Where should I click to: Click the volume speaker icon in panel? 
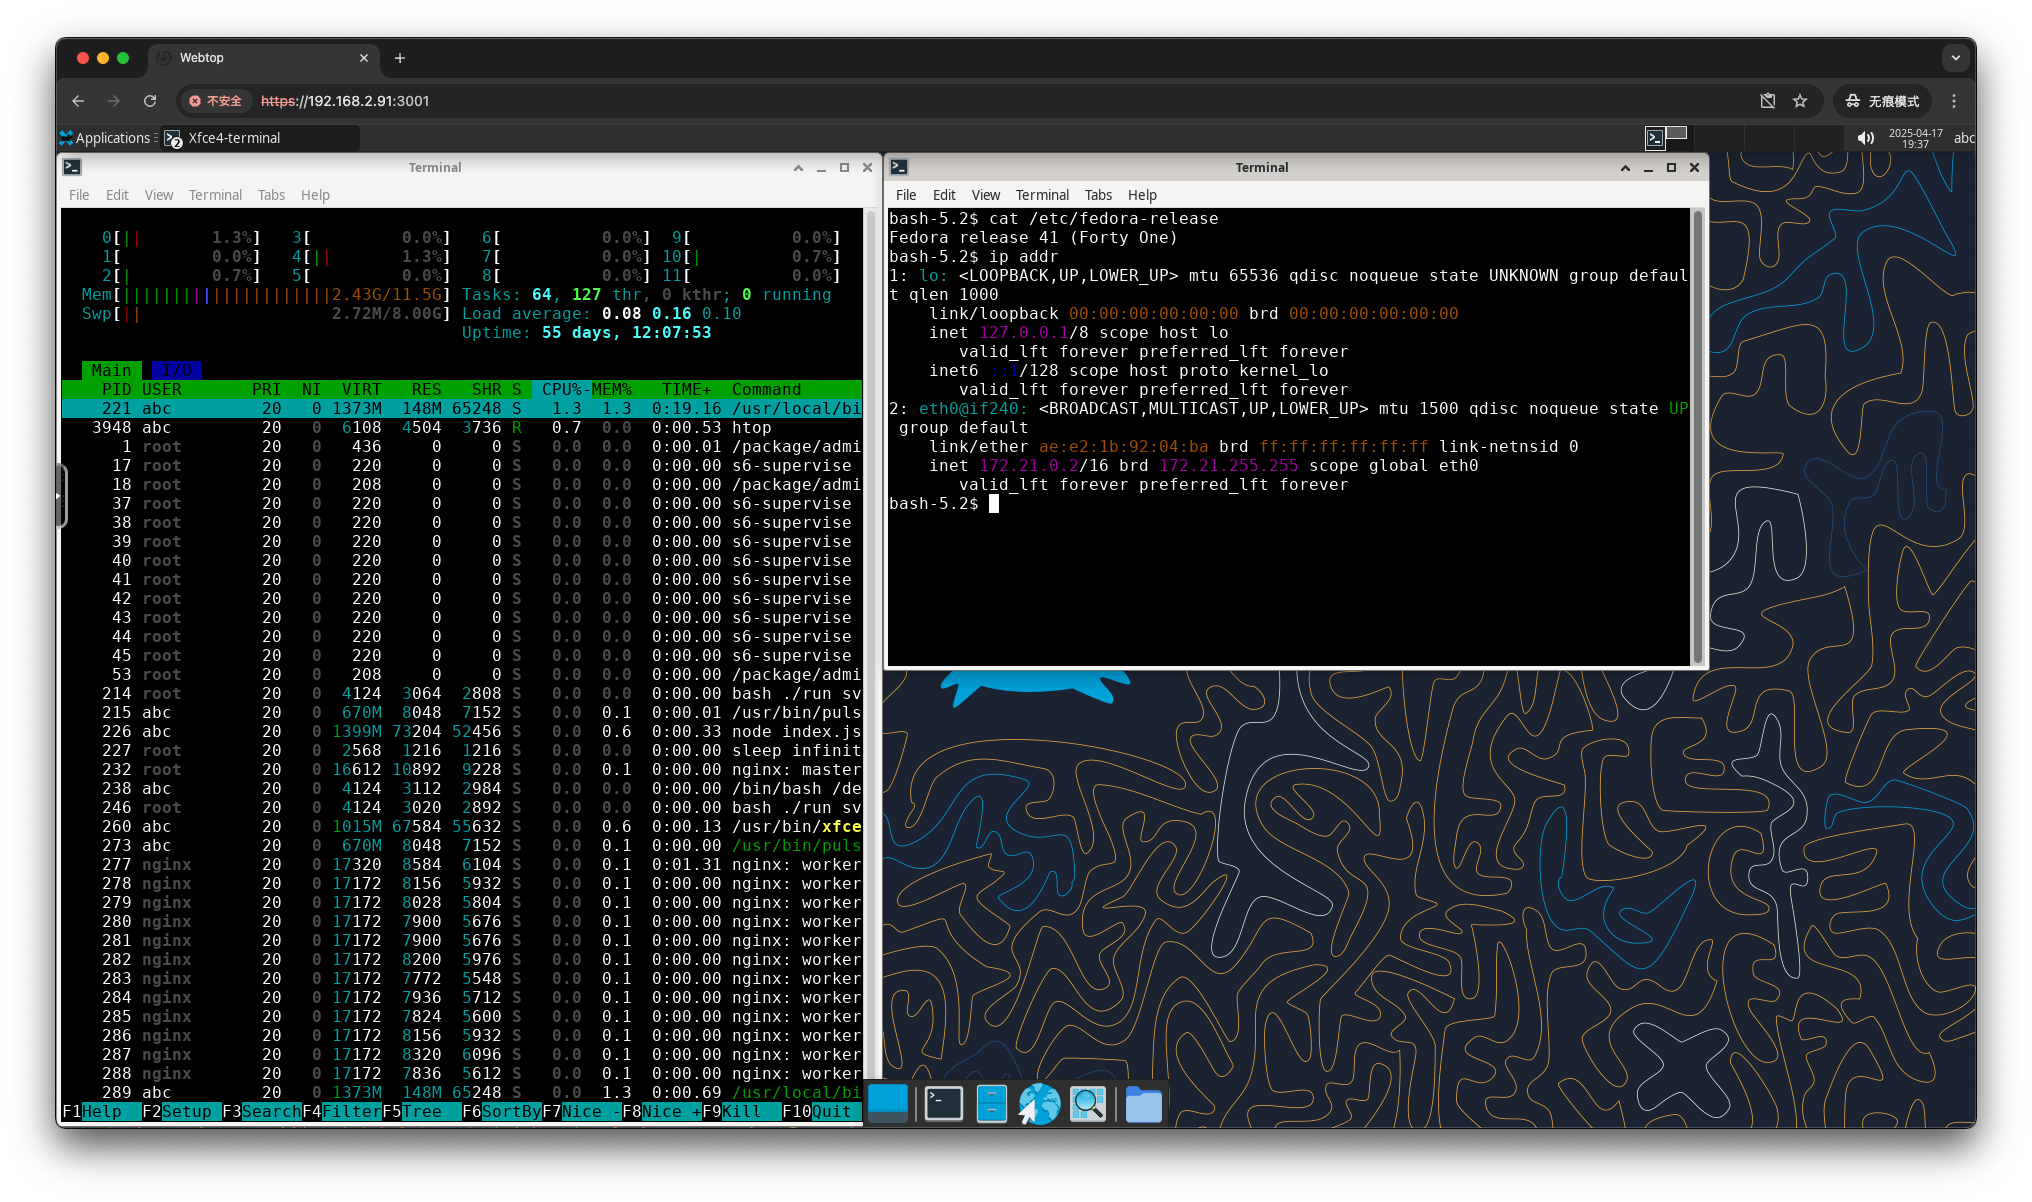point(1865,138)
